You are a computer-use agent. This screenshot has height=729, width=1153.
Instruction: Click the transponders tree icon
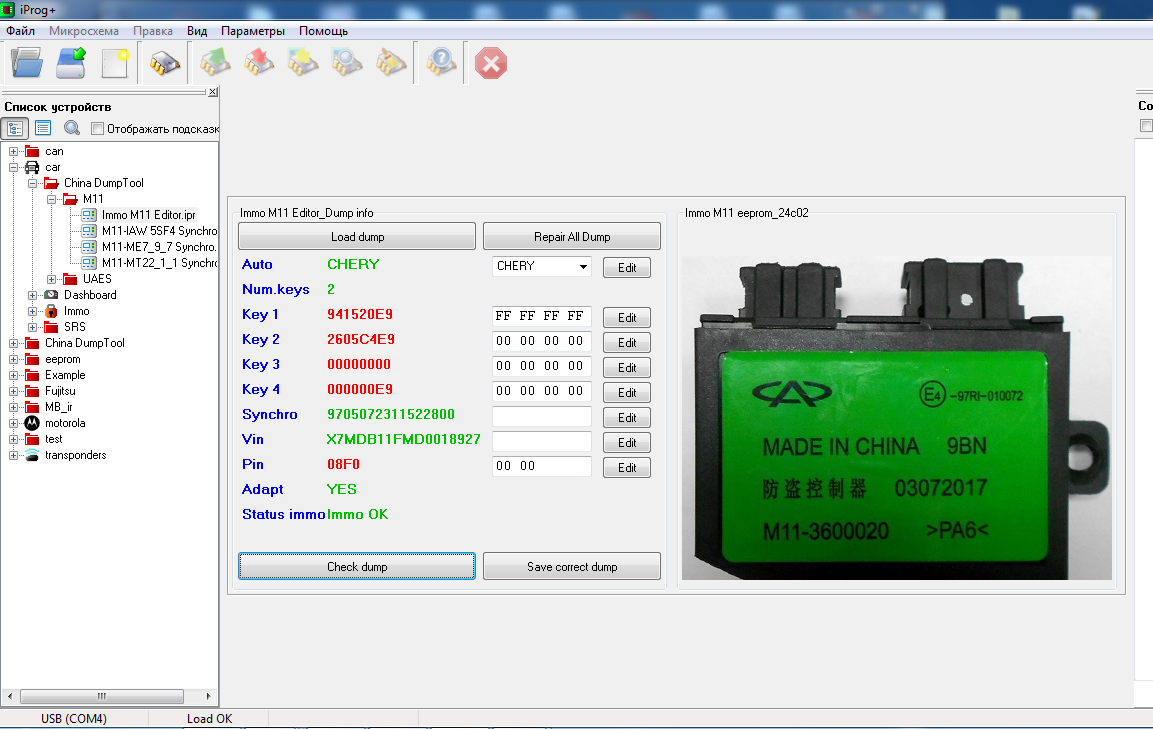click(32, 455)
